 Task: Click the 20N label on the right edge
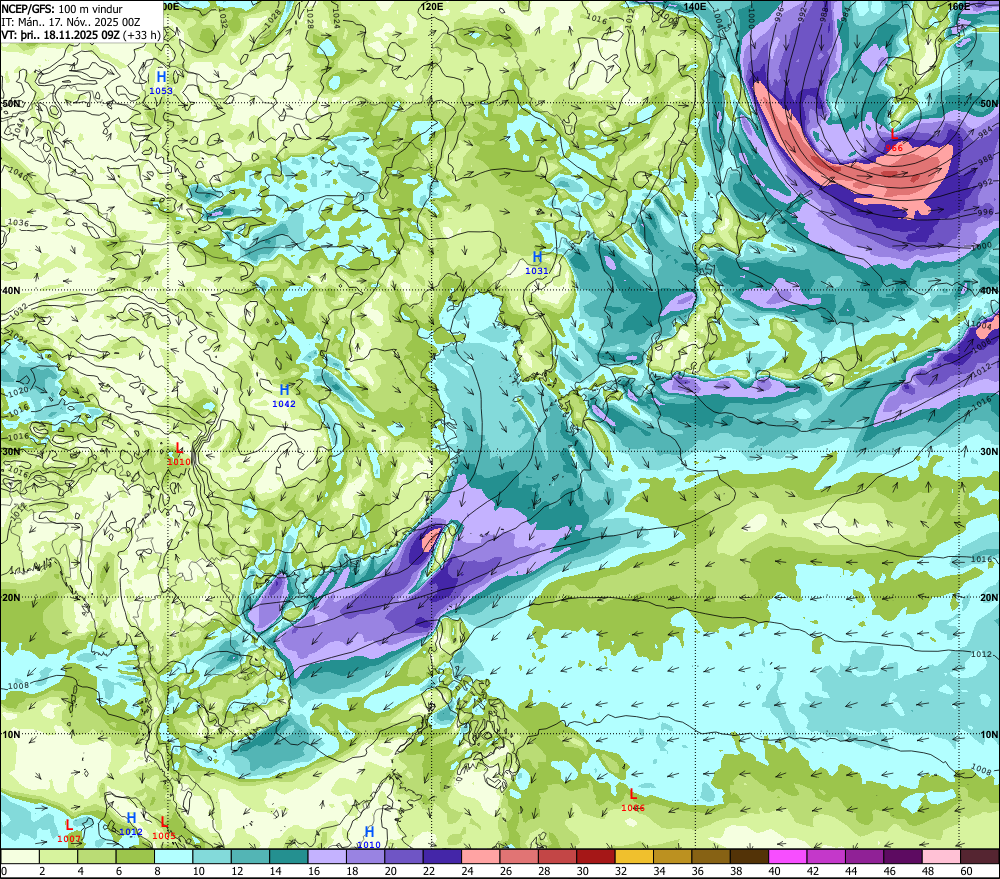[x=989, y=598]
